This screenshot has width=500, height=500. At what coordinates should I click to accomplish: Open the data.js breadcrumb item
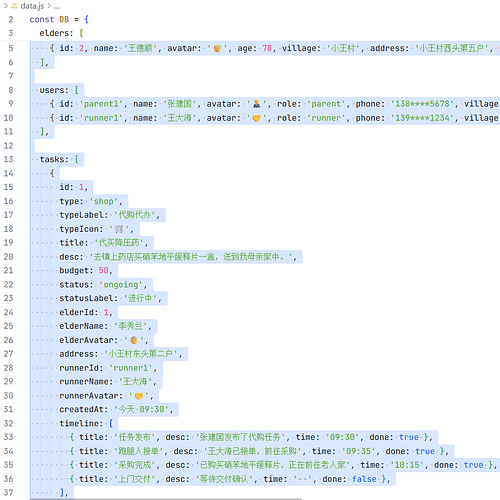tap(32, 6)
